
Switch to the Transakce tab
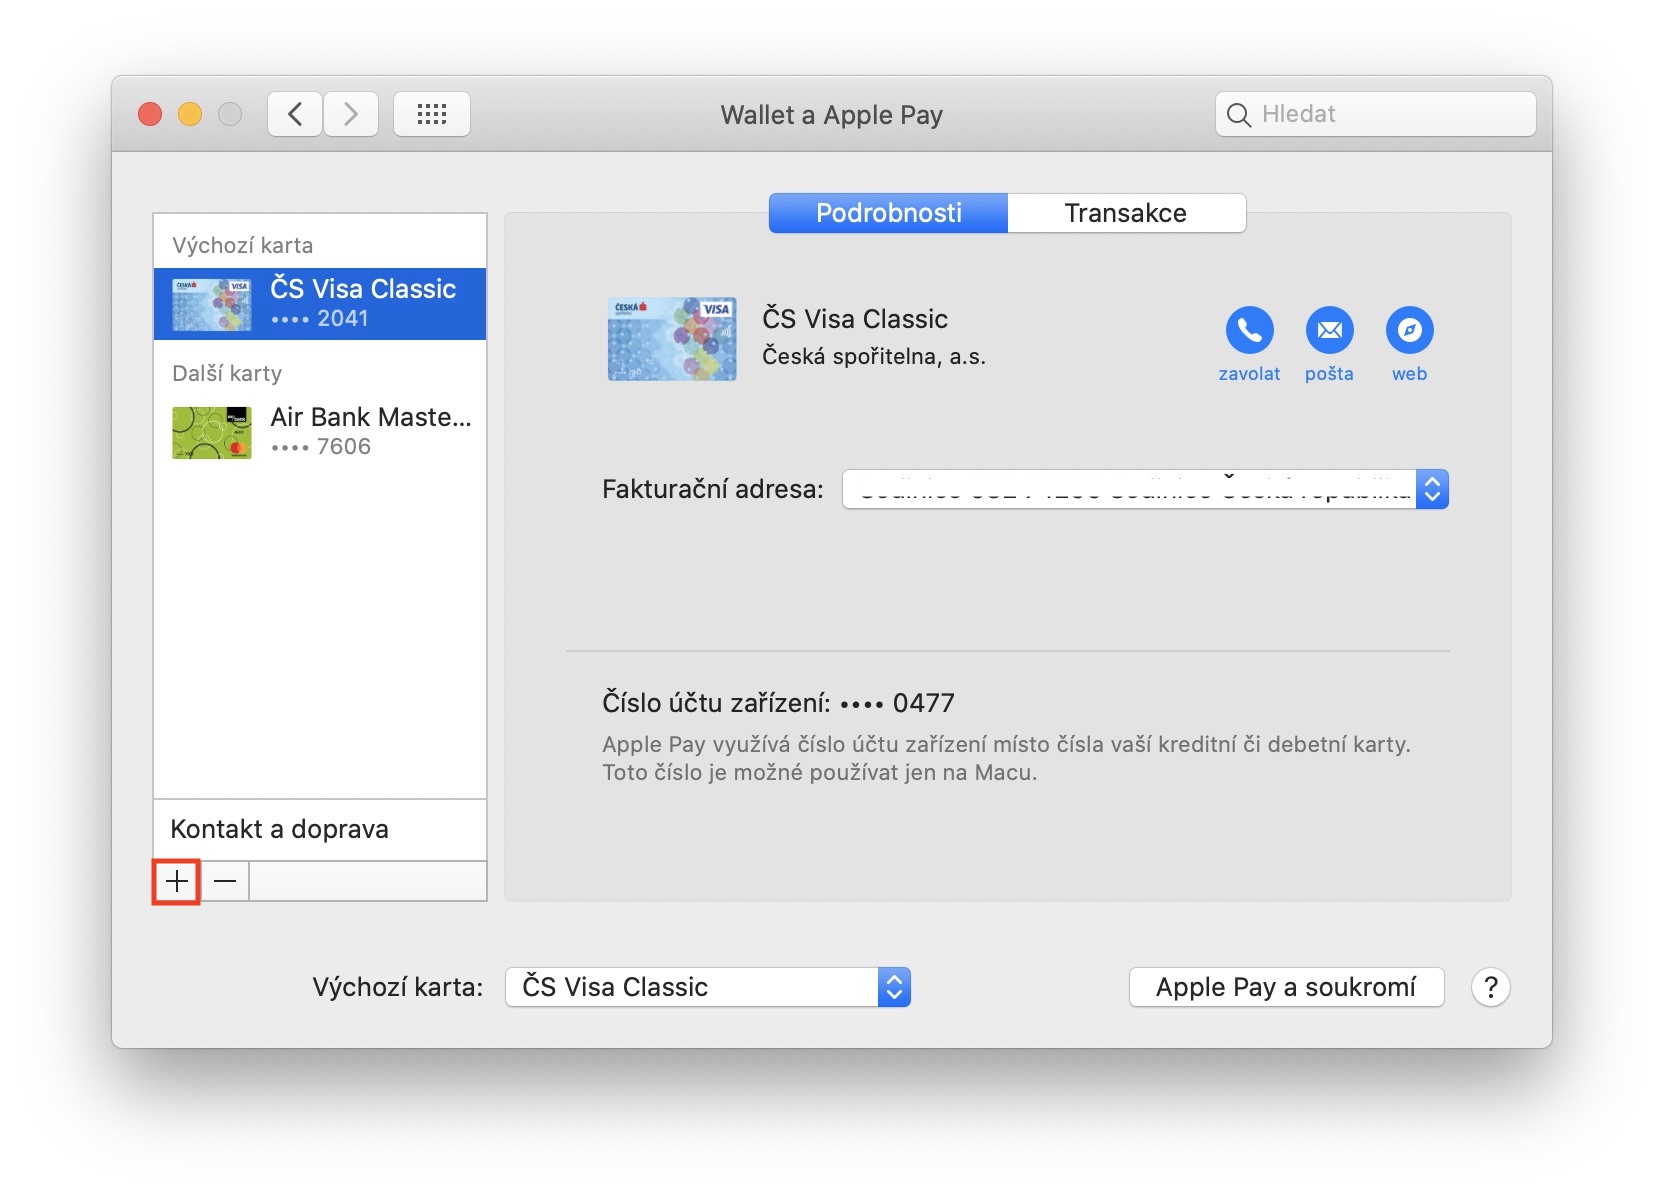(1126, 213)
